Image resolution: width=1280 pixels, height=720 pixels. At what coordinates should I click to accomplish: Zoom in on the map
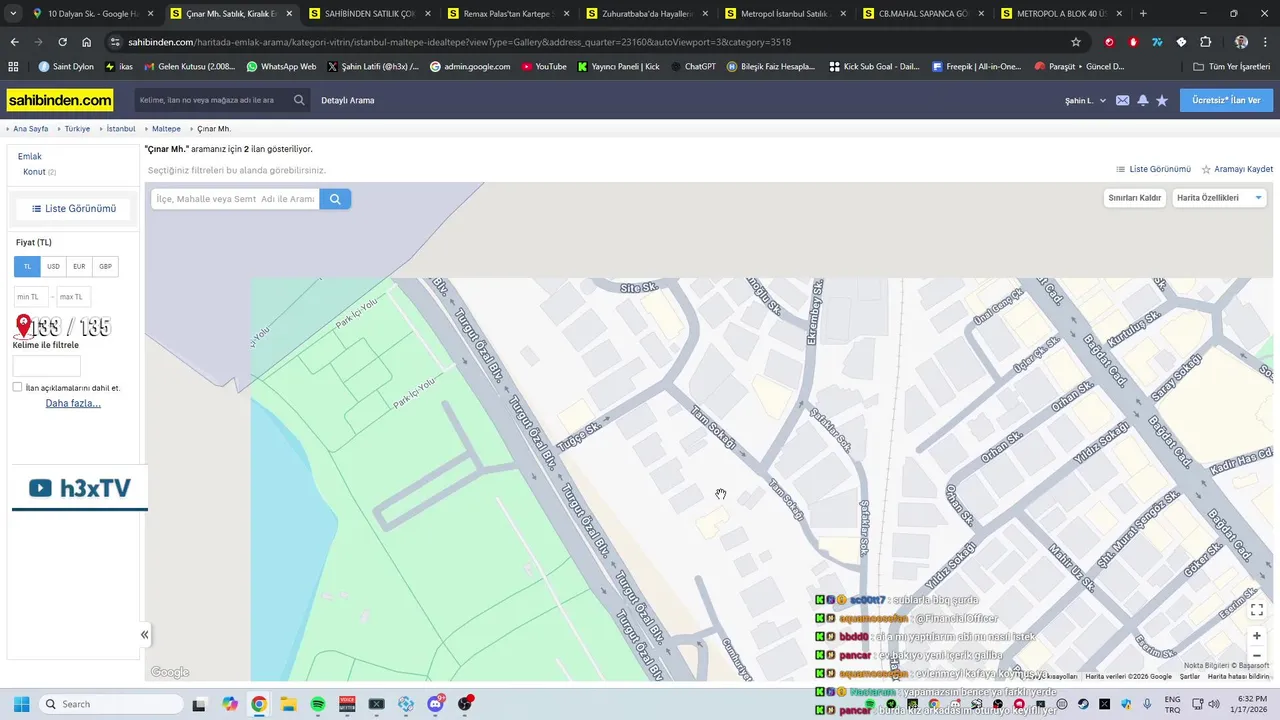coord(1257,635)
